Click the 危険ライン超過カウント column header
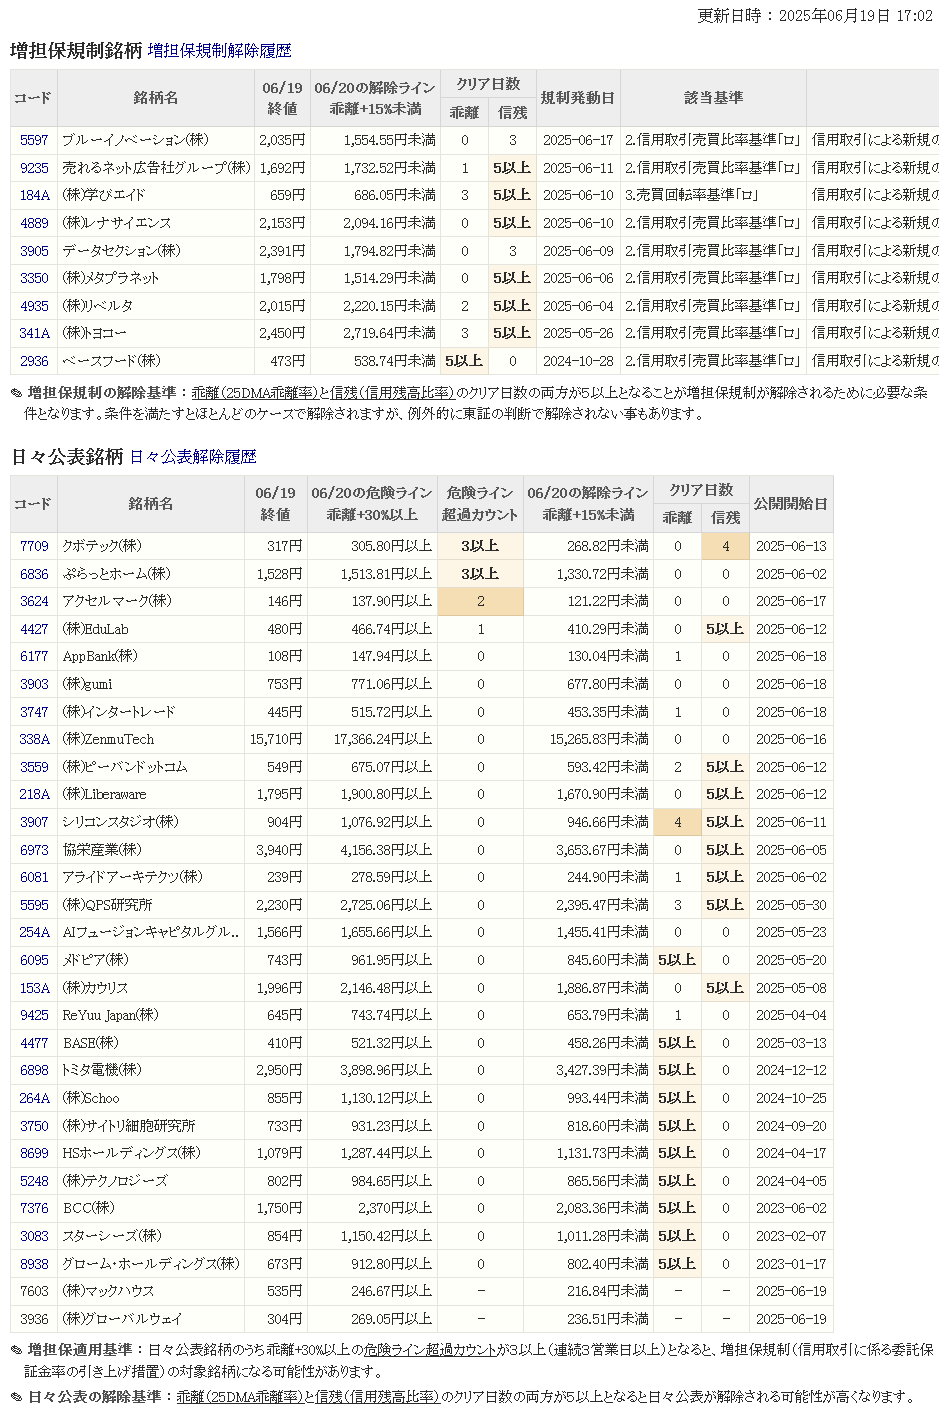 point(480,504)
